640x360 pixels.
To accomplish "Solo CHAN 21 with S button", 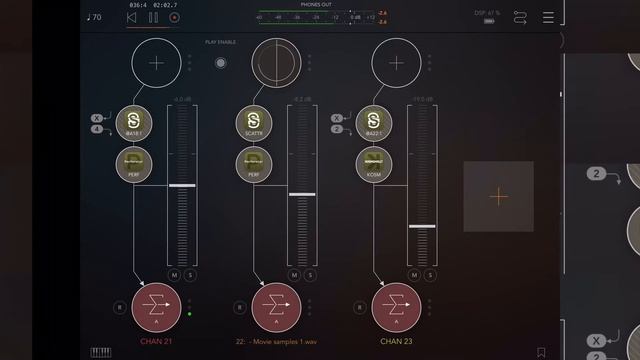I will tap(190, 275).
